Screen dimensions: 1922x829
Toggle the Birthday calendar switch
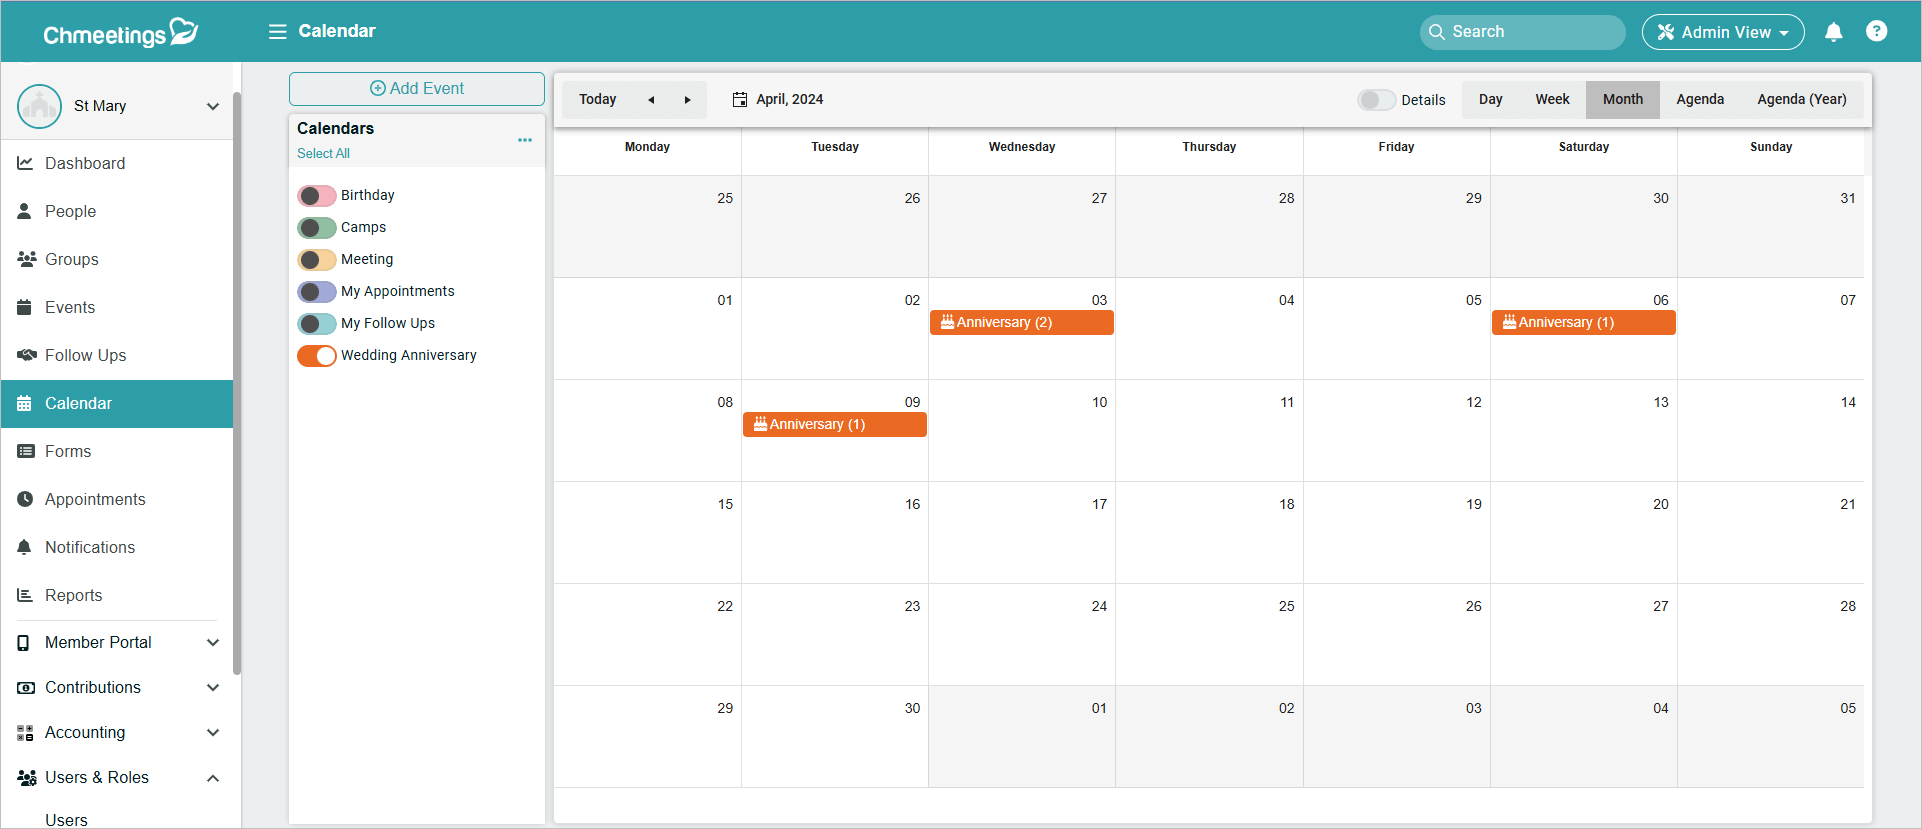point(317,196)
